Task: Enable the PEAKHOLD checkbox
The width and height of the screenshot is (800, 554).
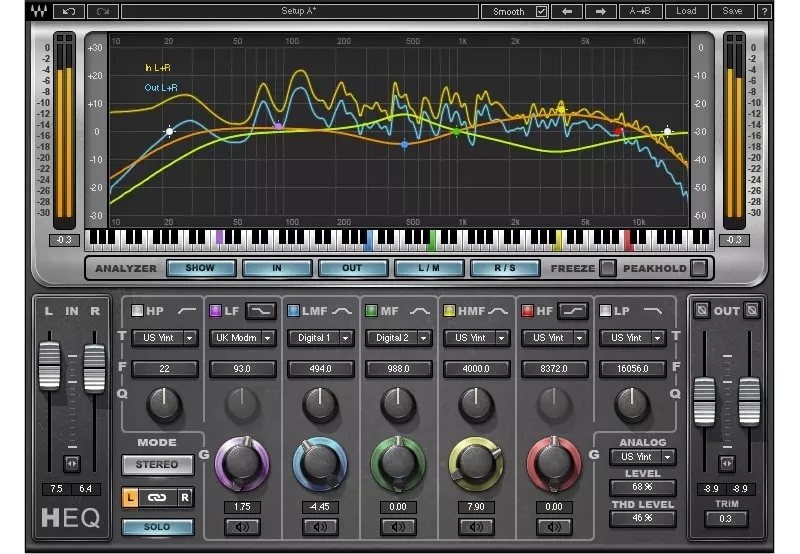Action: [x=699, y=268]
